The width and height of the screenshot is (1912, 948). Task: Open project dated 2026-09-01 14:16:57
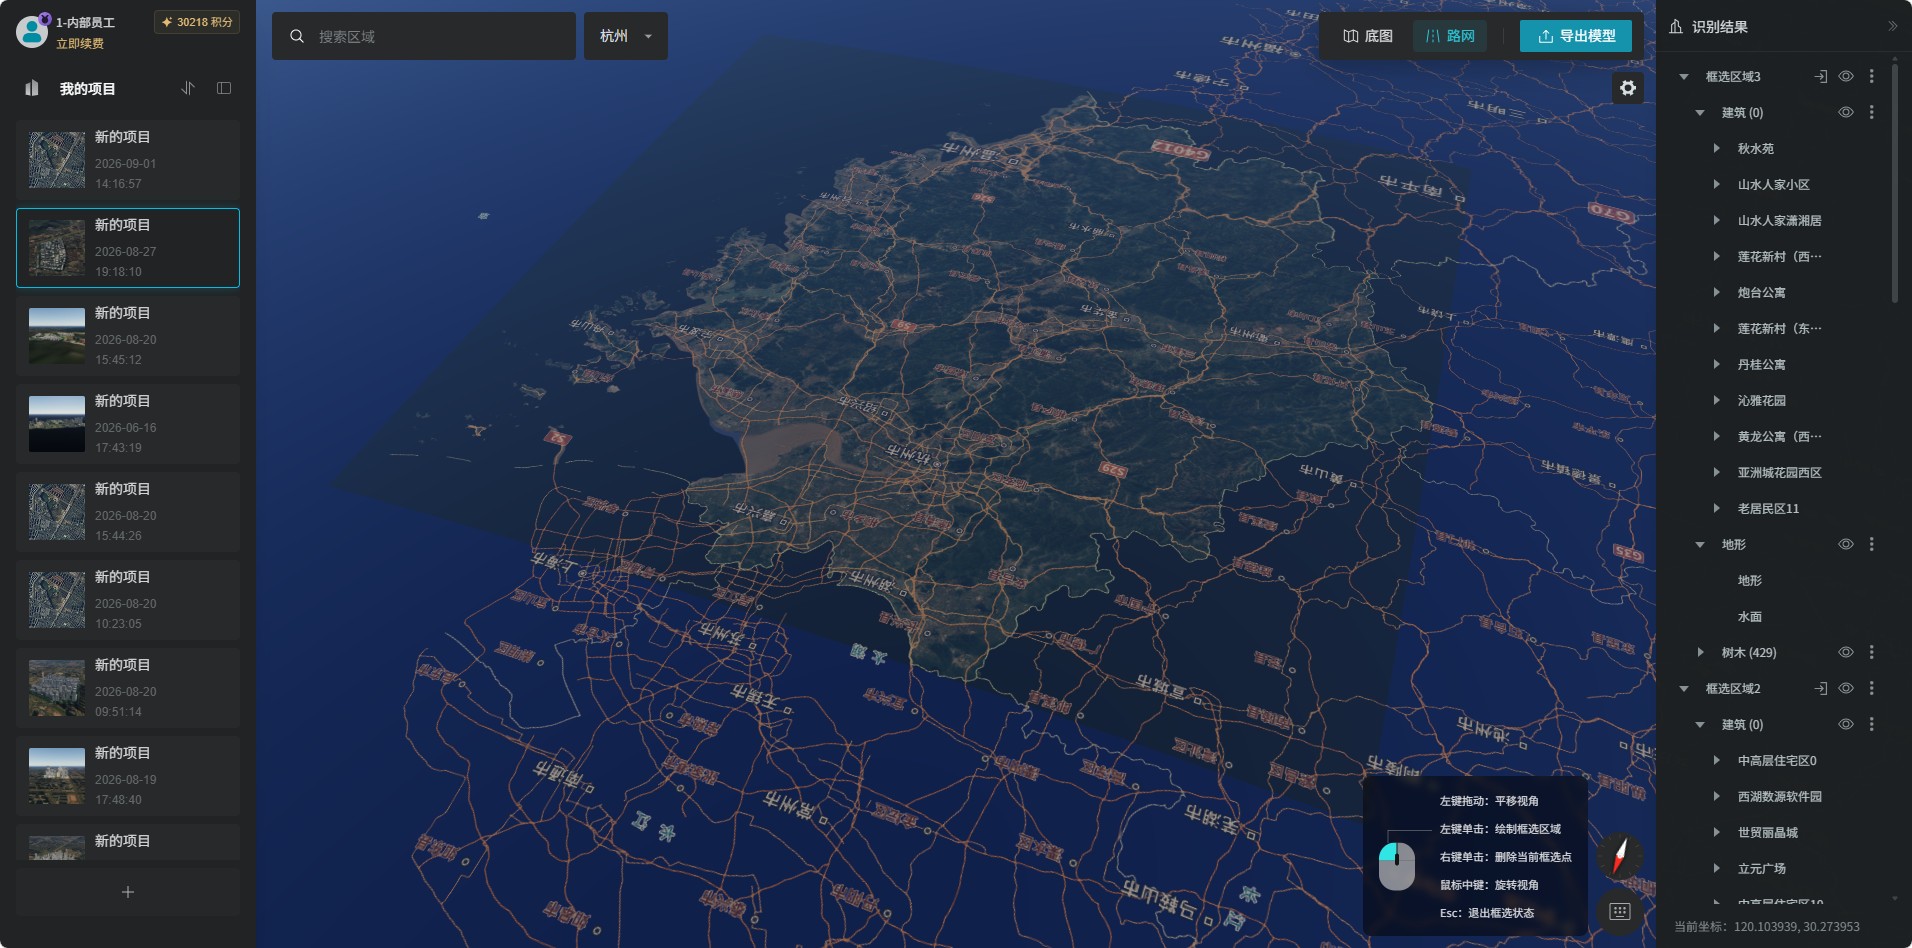point(128,160)
